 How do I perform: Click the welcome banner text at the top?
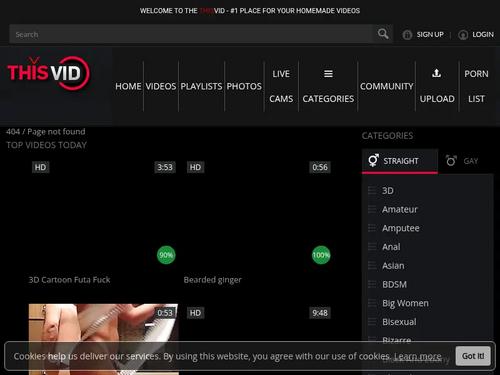coord(250,11)
